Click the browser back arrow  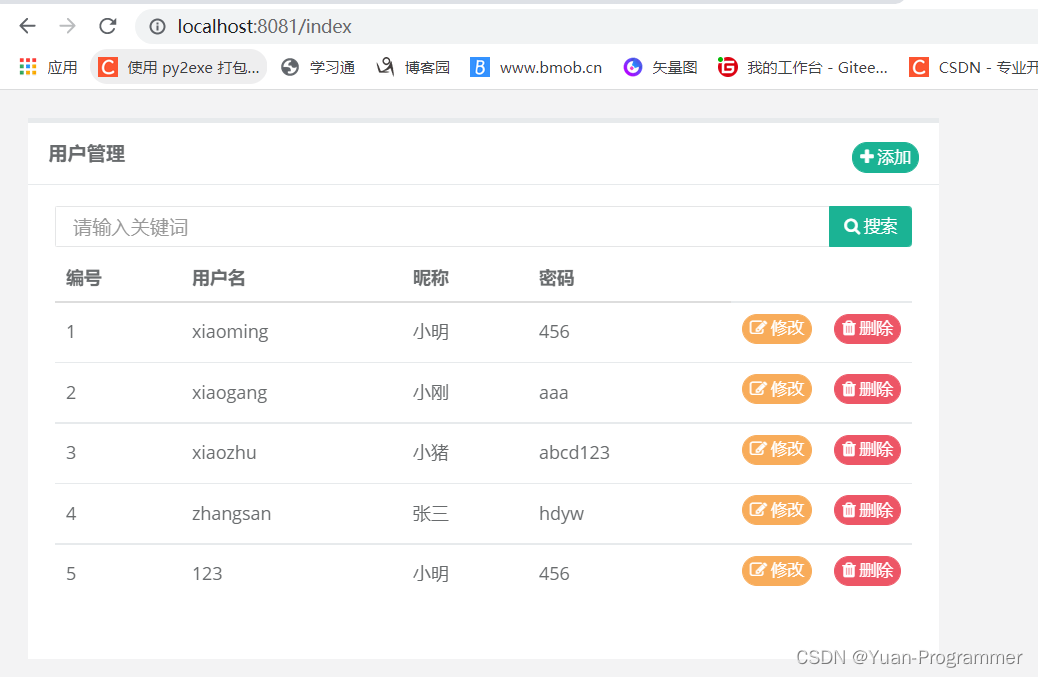pos(27,27)
